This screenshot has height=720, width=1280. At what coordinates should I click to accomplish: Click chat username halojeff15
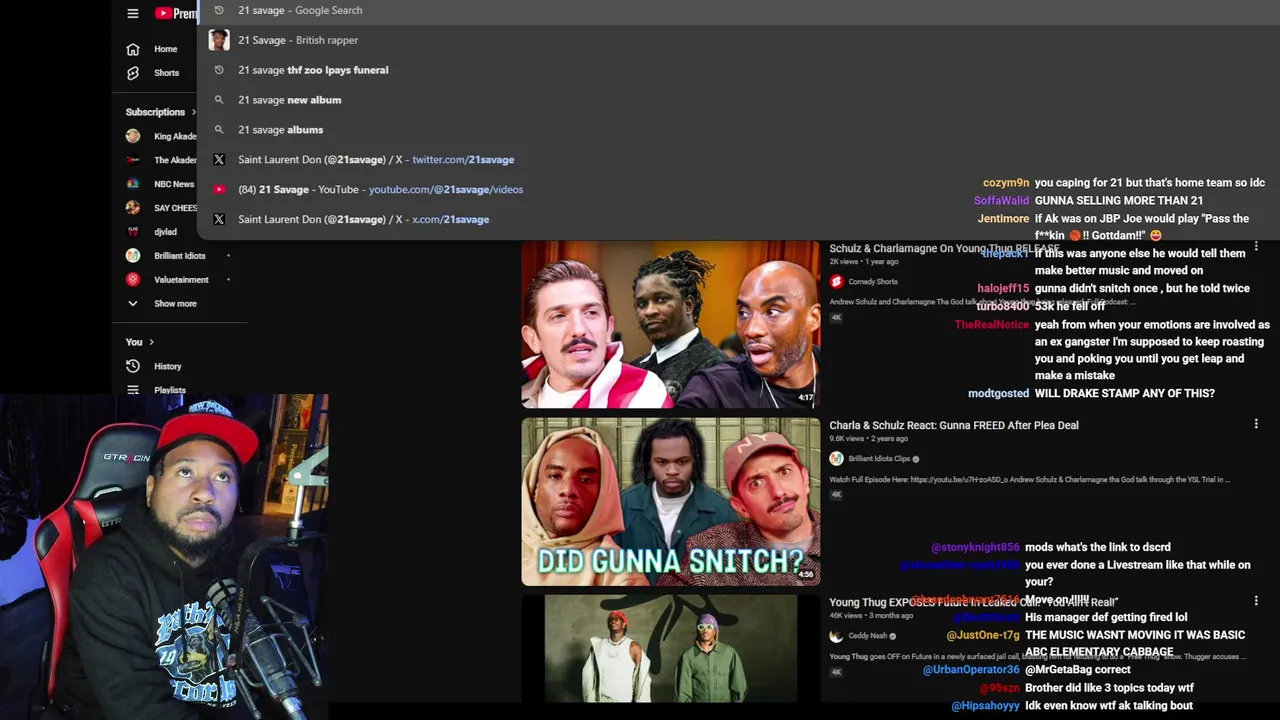1003,288
